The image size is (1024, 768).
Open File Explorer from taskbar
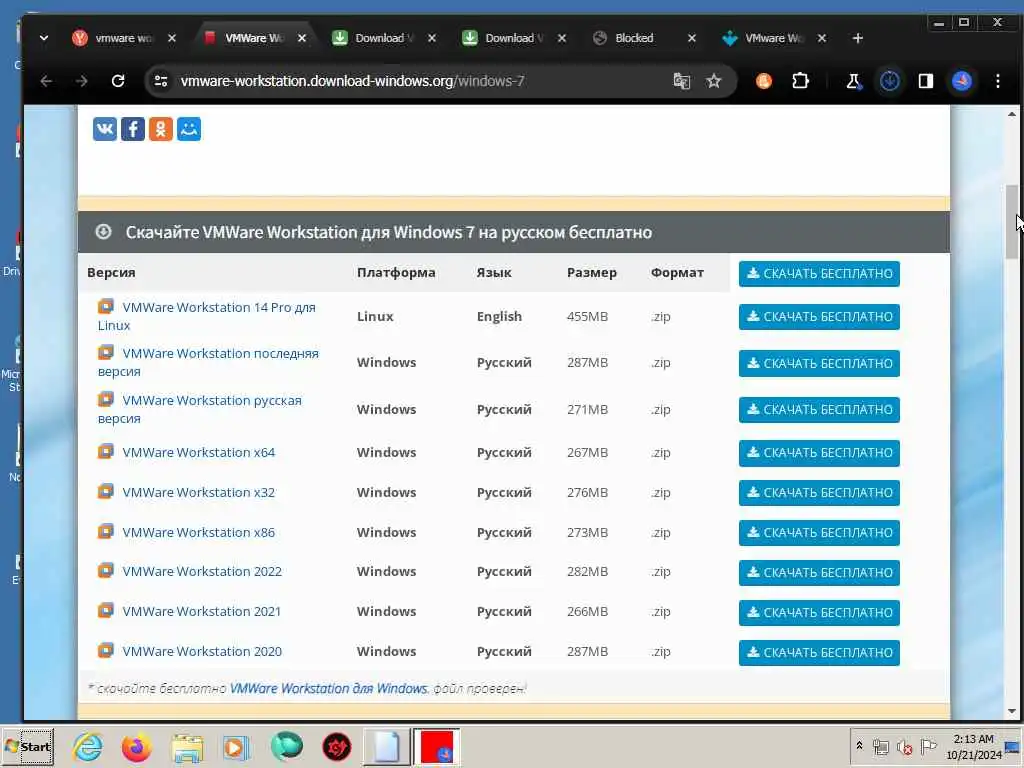click(x=187, y=747)
